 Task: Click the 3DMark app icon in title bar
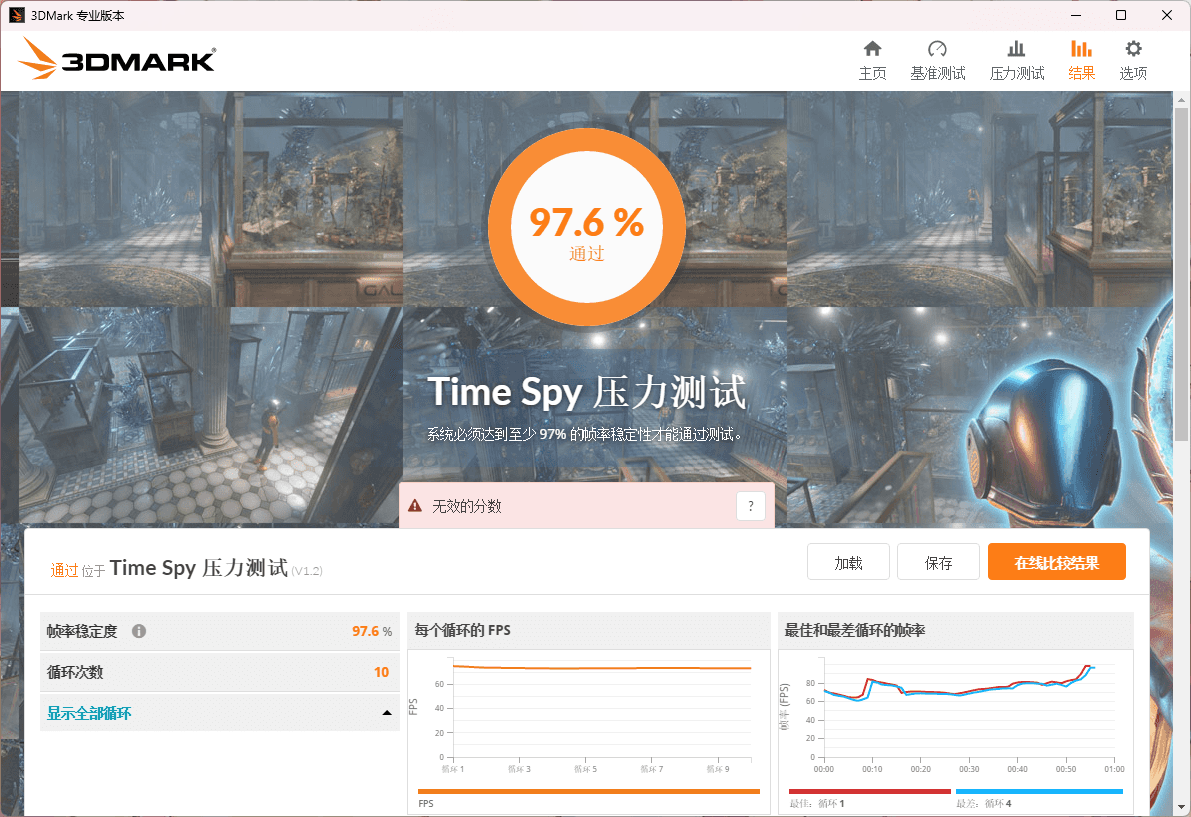16,16
